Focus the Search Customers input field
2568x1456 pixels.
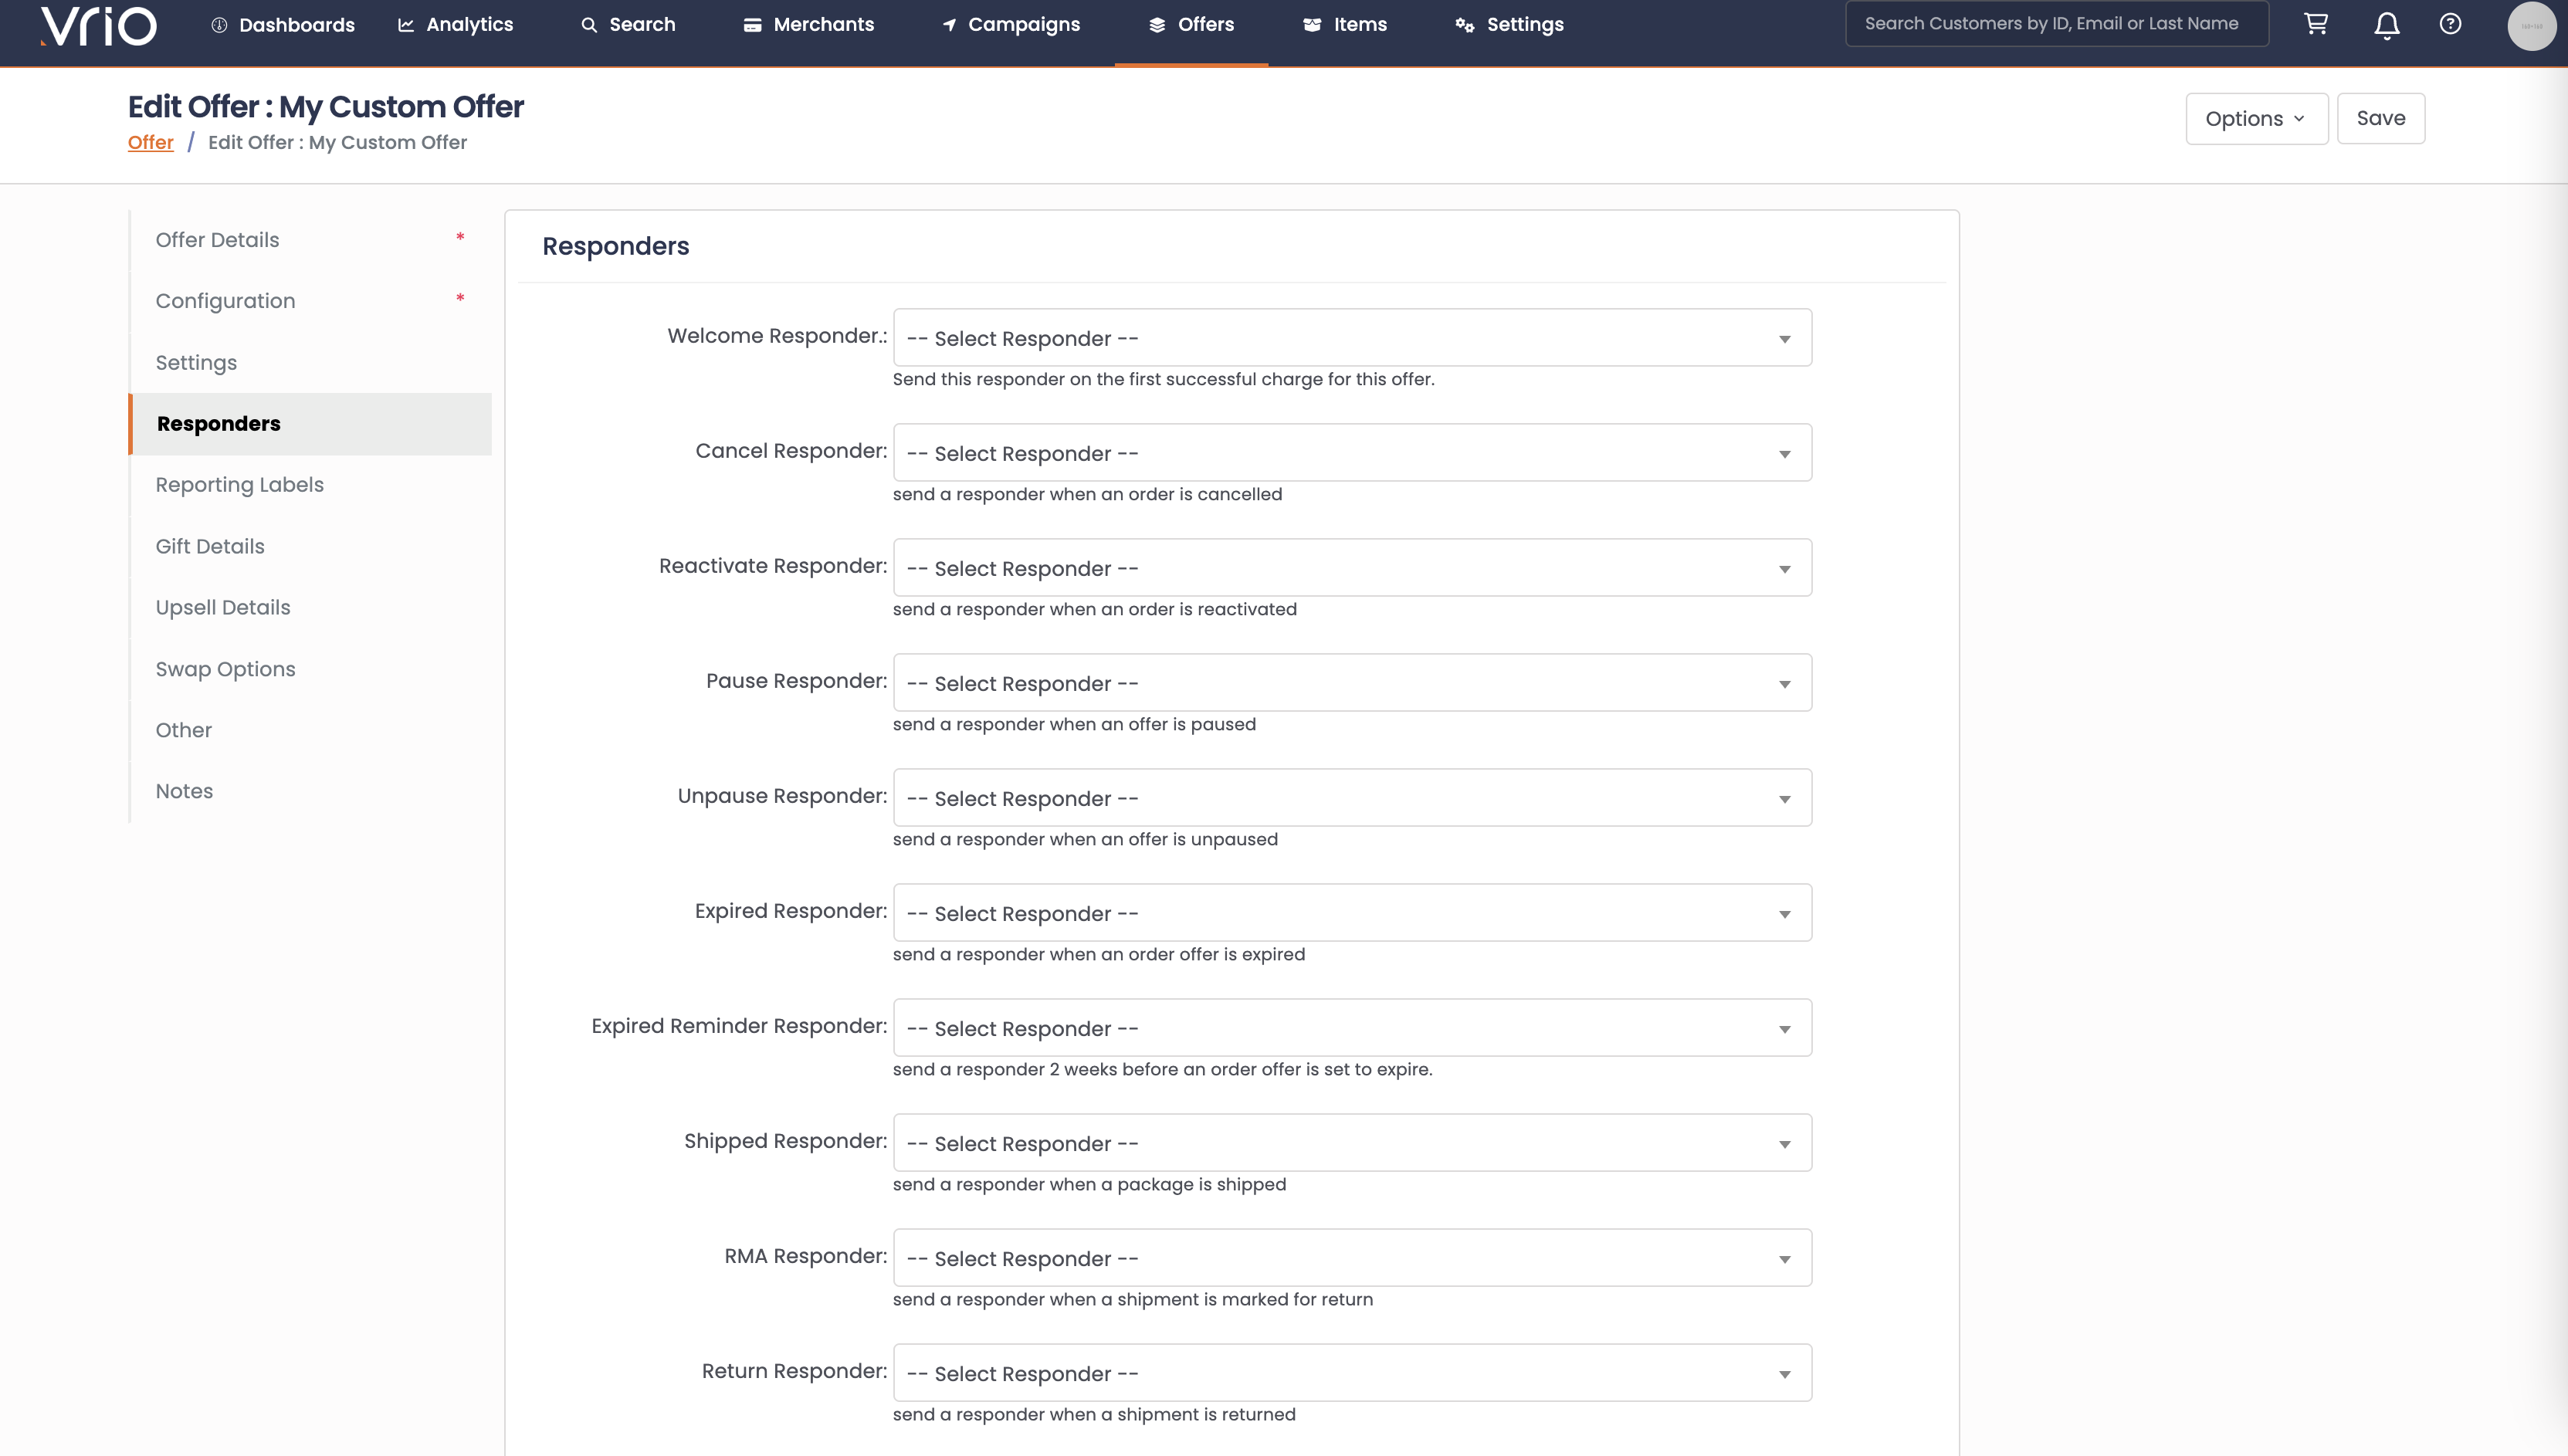tap(2056, 24)
